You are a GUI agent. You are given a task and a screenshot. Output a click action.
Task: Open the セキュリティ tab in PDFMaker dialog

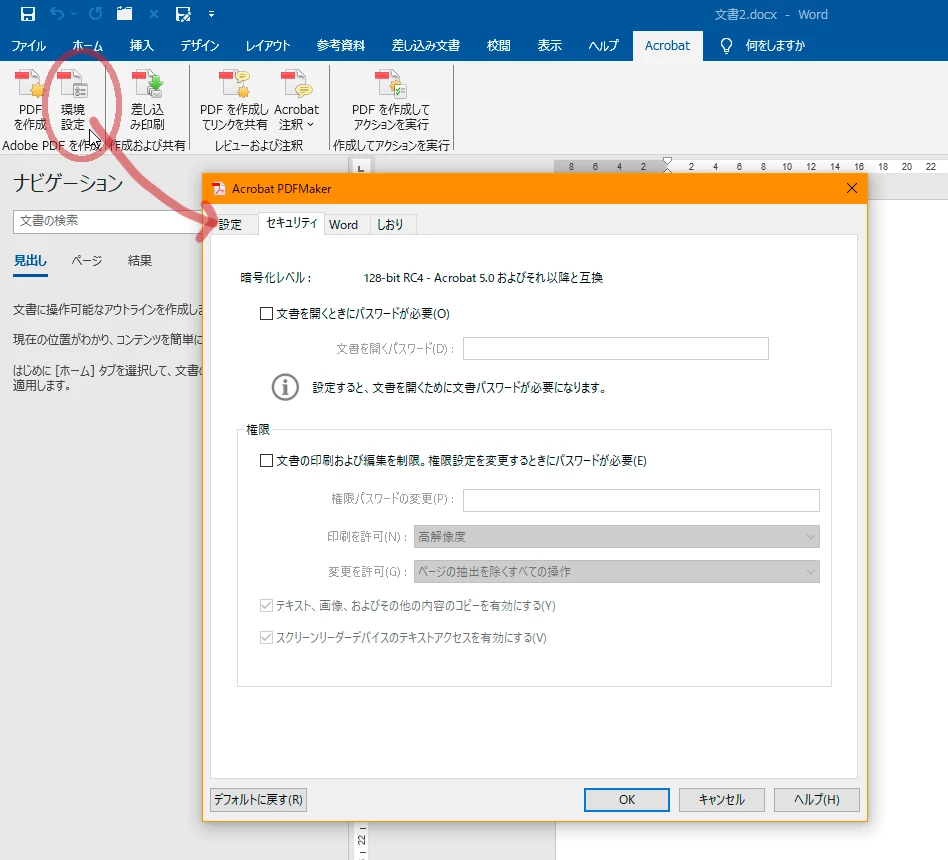coord(291,223)
